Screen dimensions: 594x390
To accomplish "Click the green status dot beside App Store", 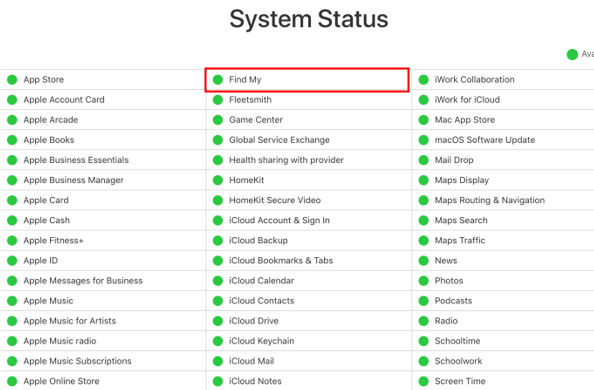I will point(12,80).
